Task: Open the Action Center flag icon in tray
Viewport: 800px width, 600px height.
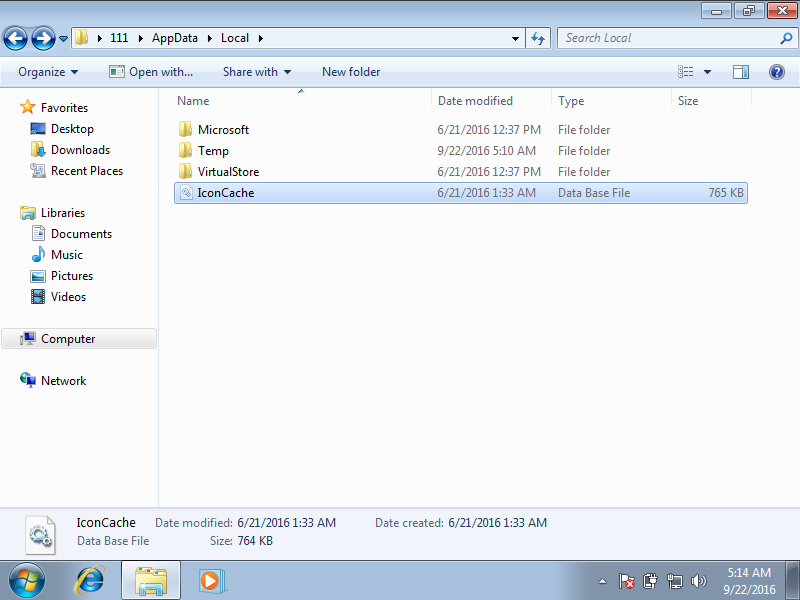Action: 627,581
